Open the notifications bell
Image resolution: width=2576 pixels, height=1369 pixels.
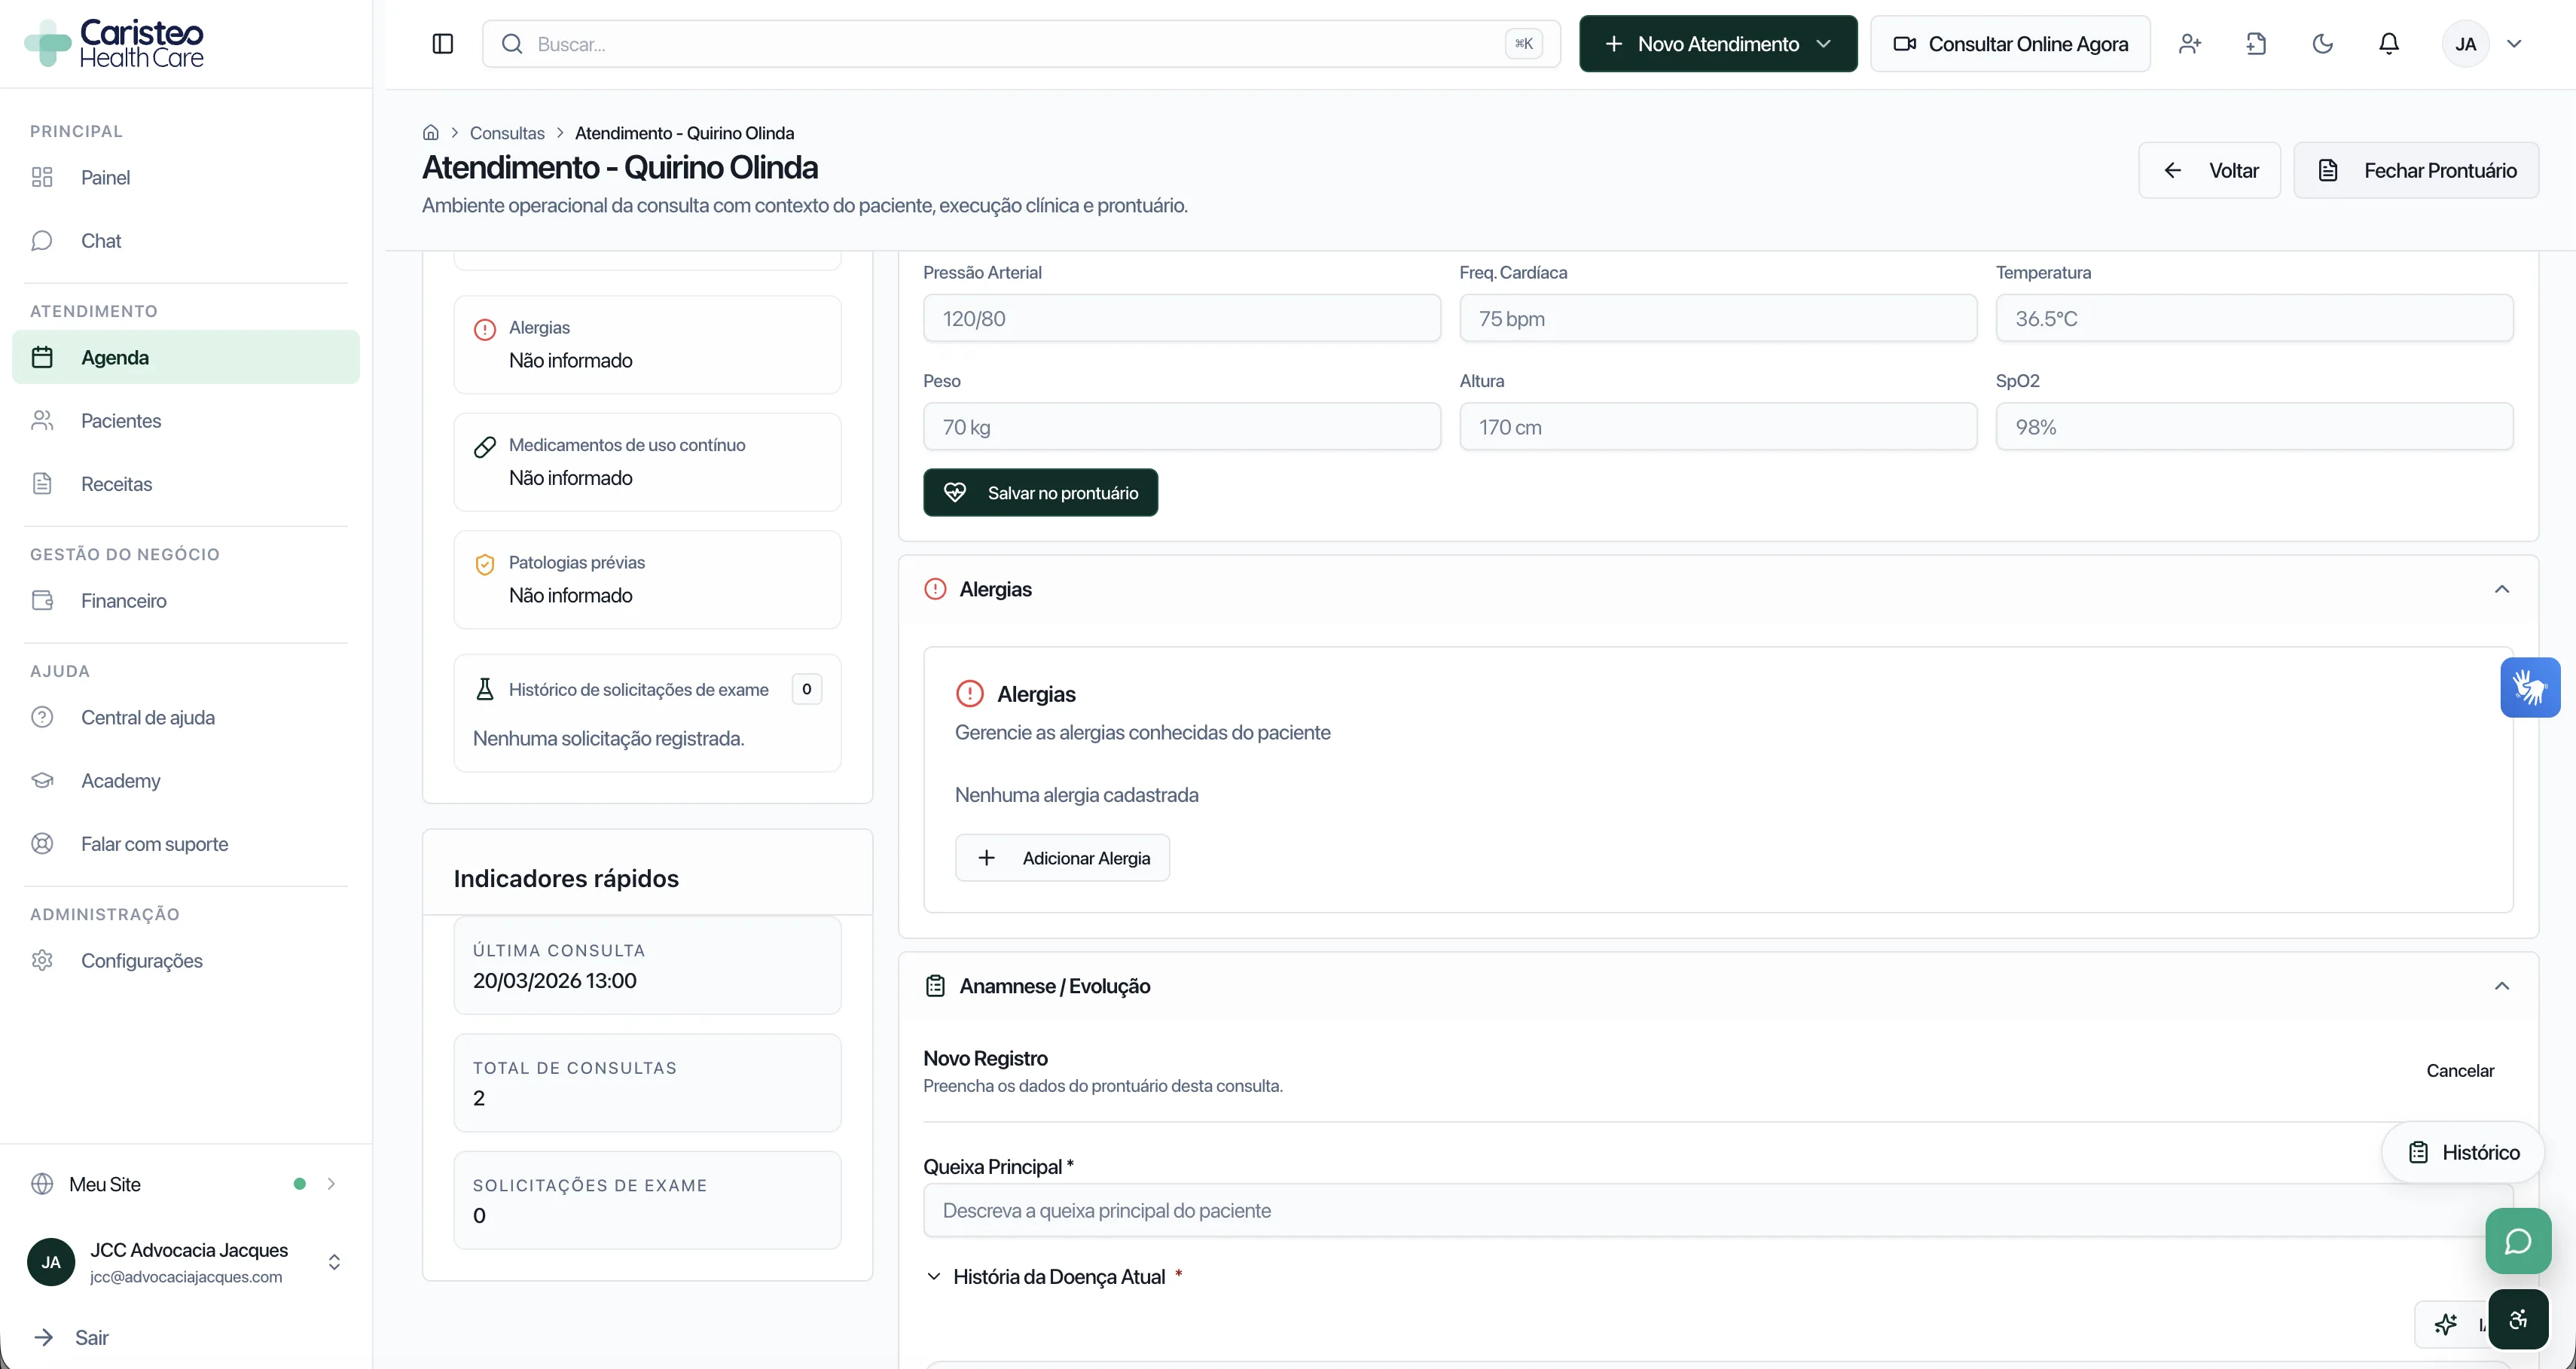click(x=2389, y=44)
